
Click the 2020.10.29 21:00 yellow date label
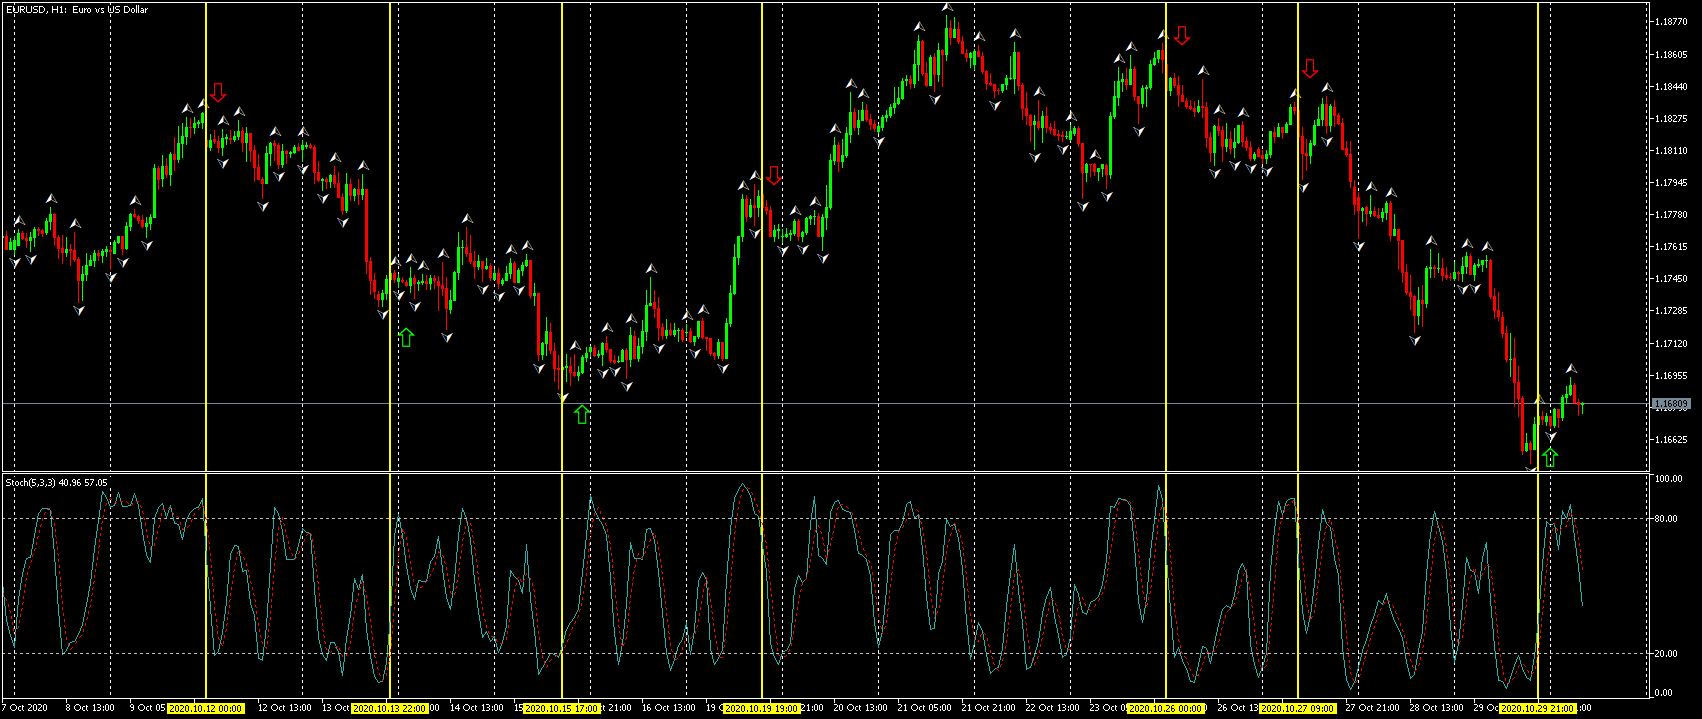(1538, 708)
